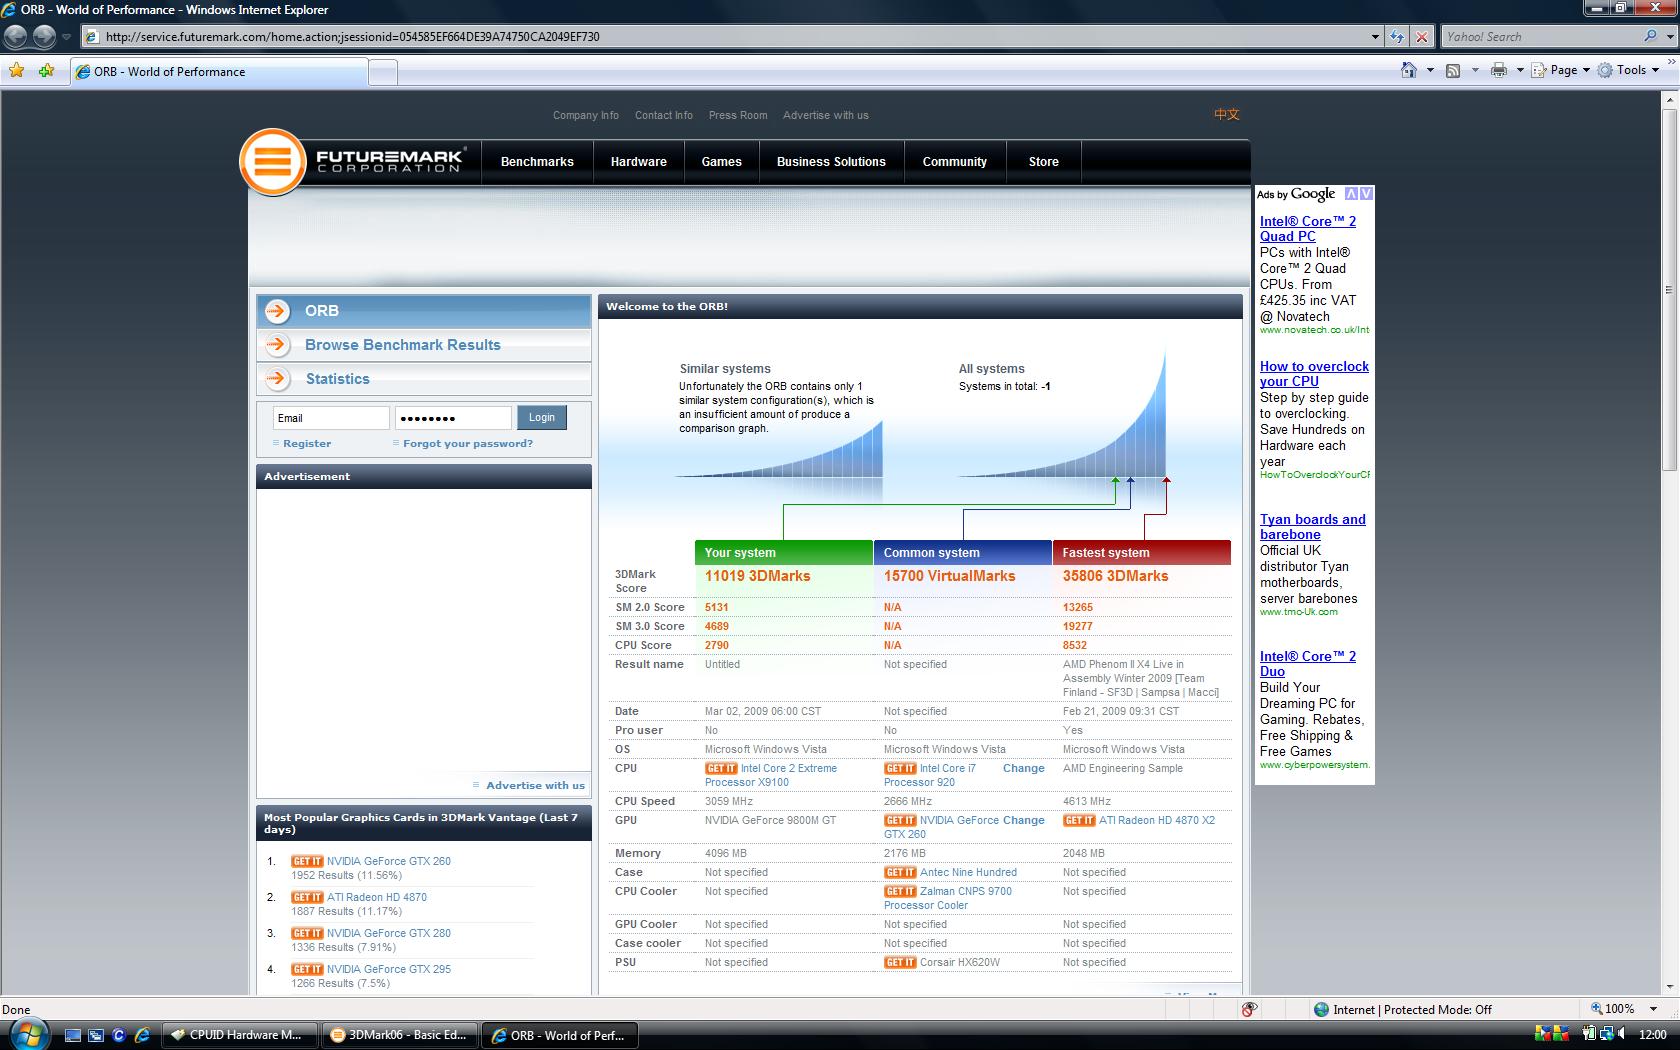Open the Print options dropdown arrow
This screenshot has width=1680, height=1050.
tap(1519, 70)
